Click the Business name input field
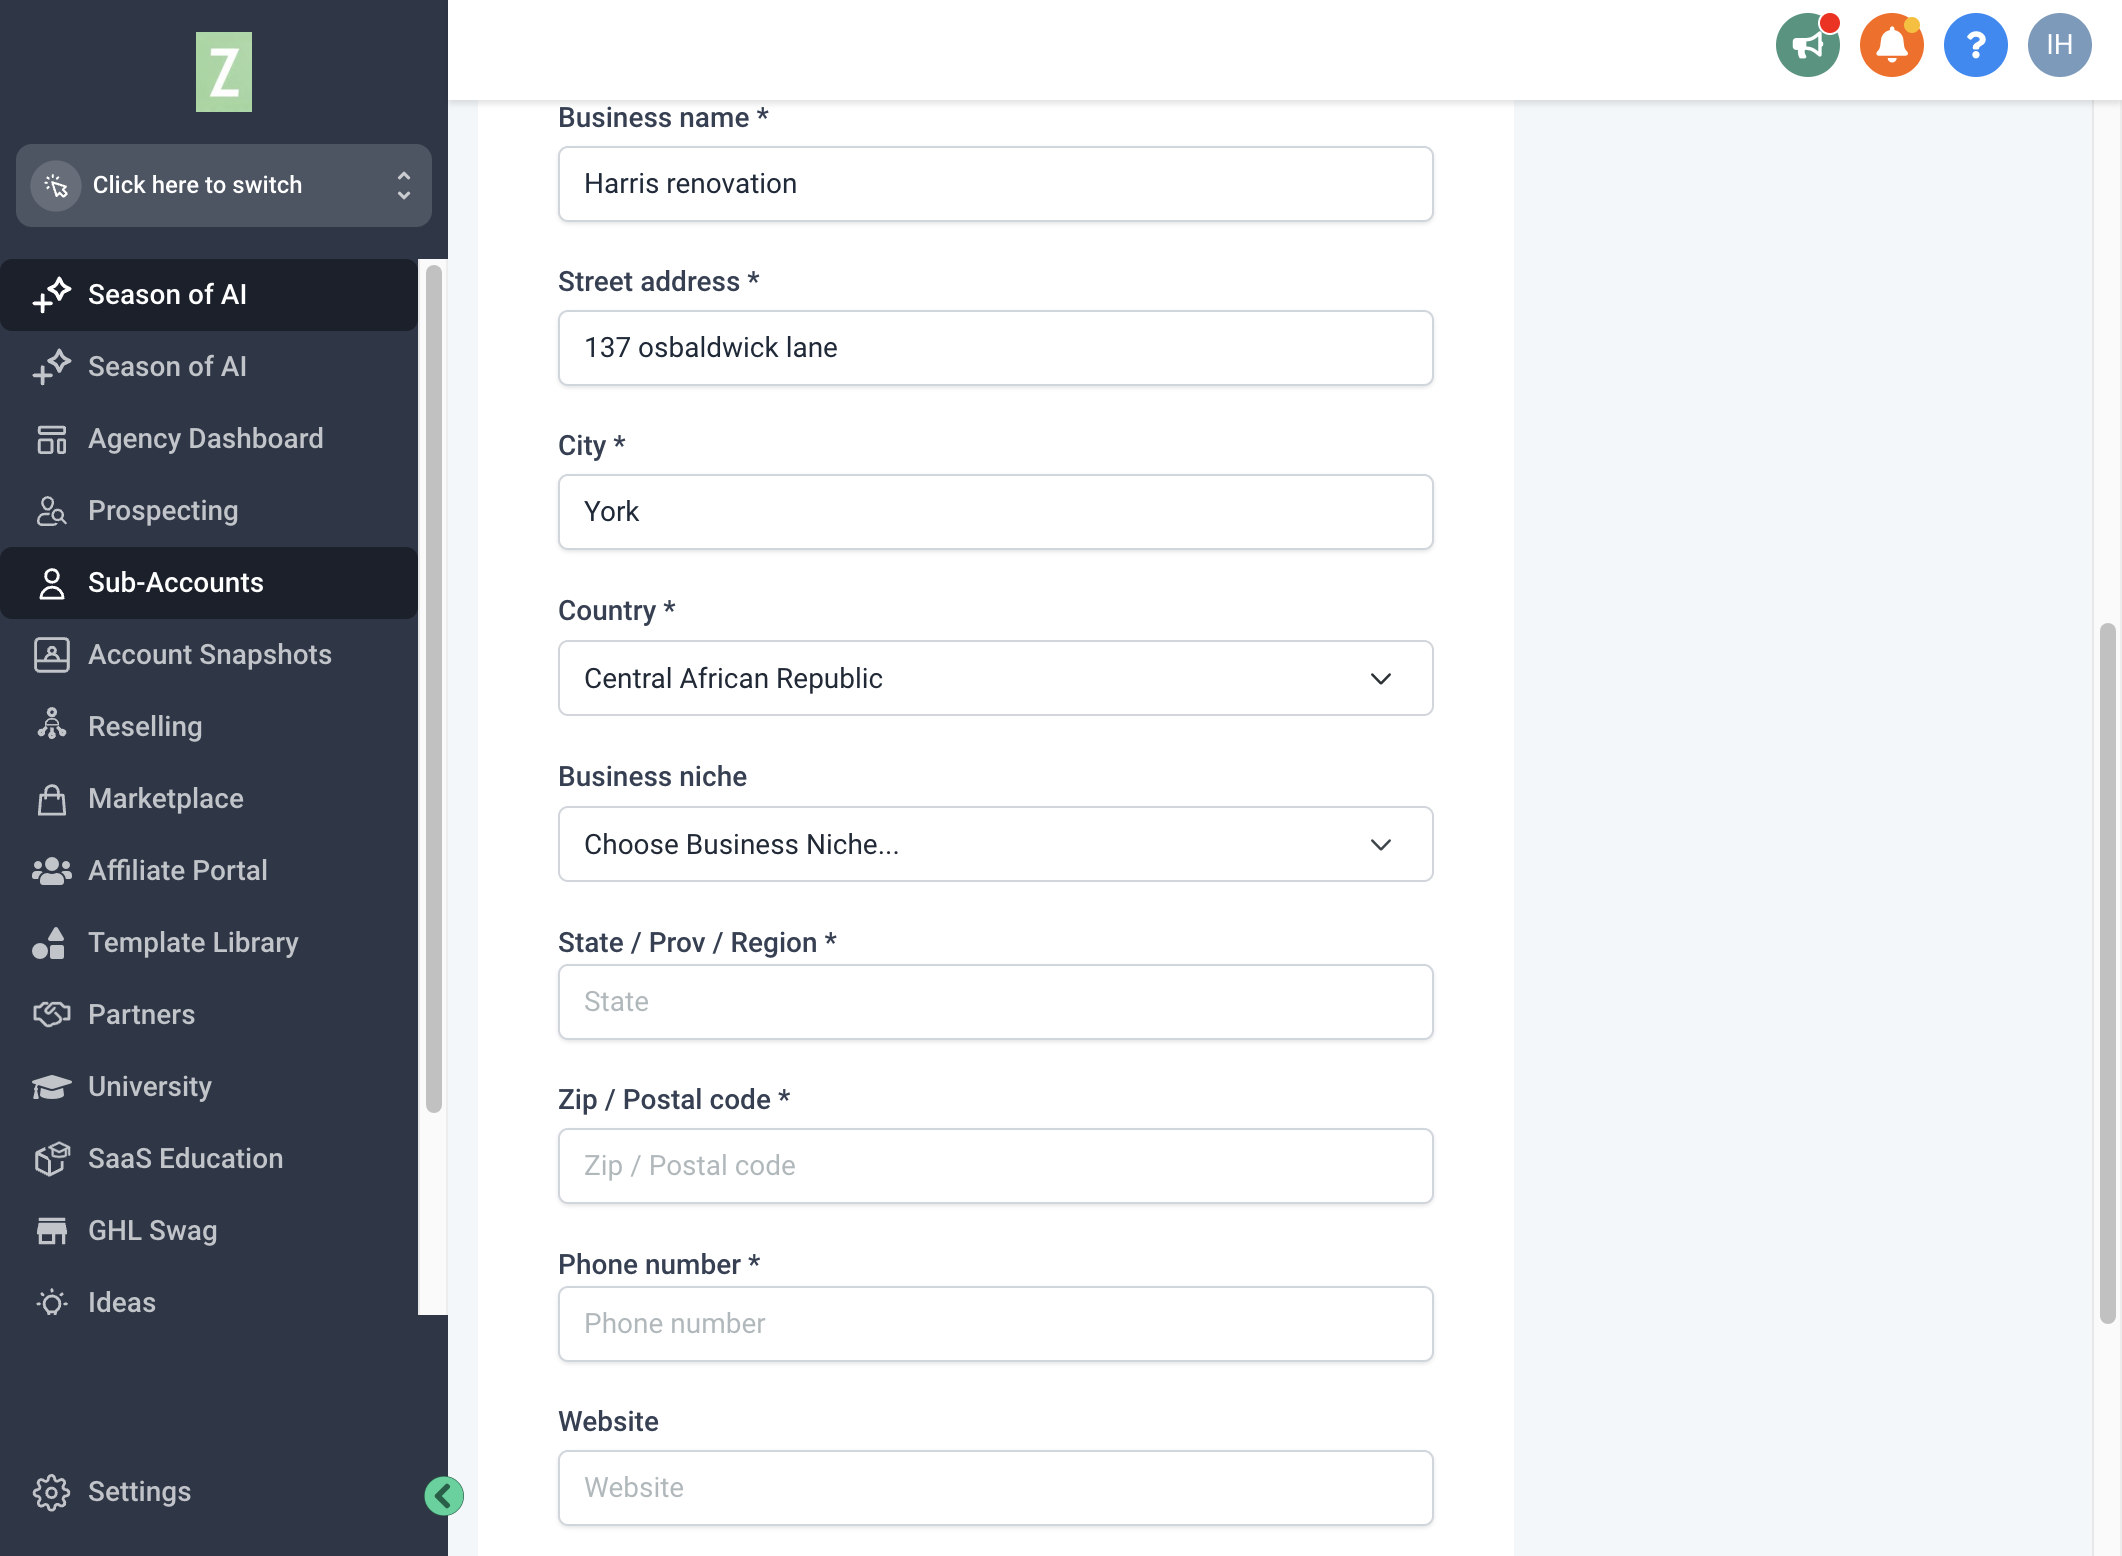 point(996,184)
